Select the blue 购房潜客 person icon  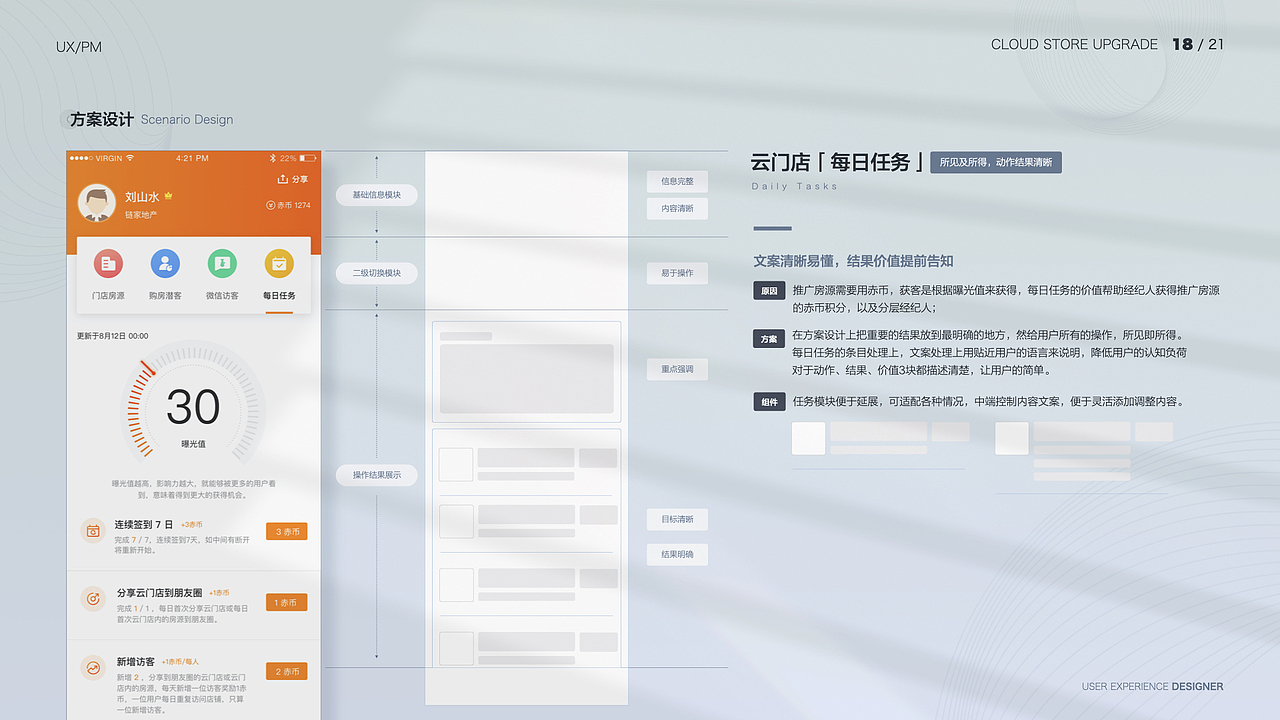(x=165, y=264)
